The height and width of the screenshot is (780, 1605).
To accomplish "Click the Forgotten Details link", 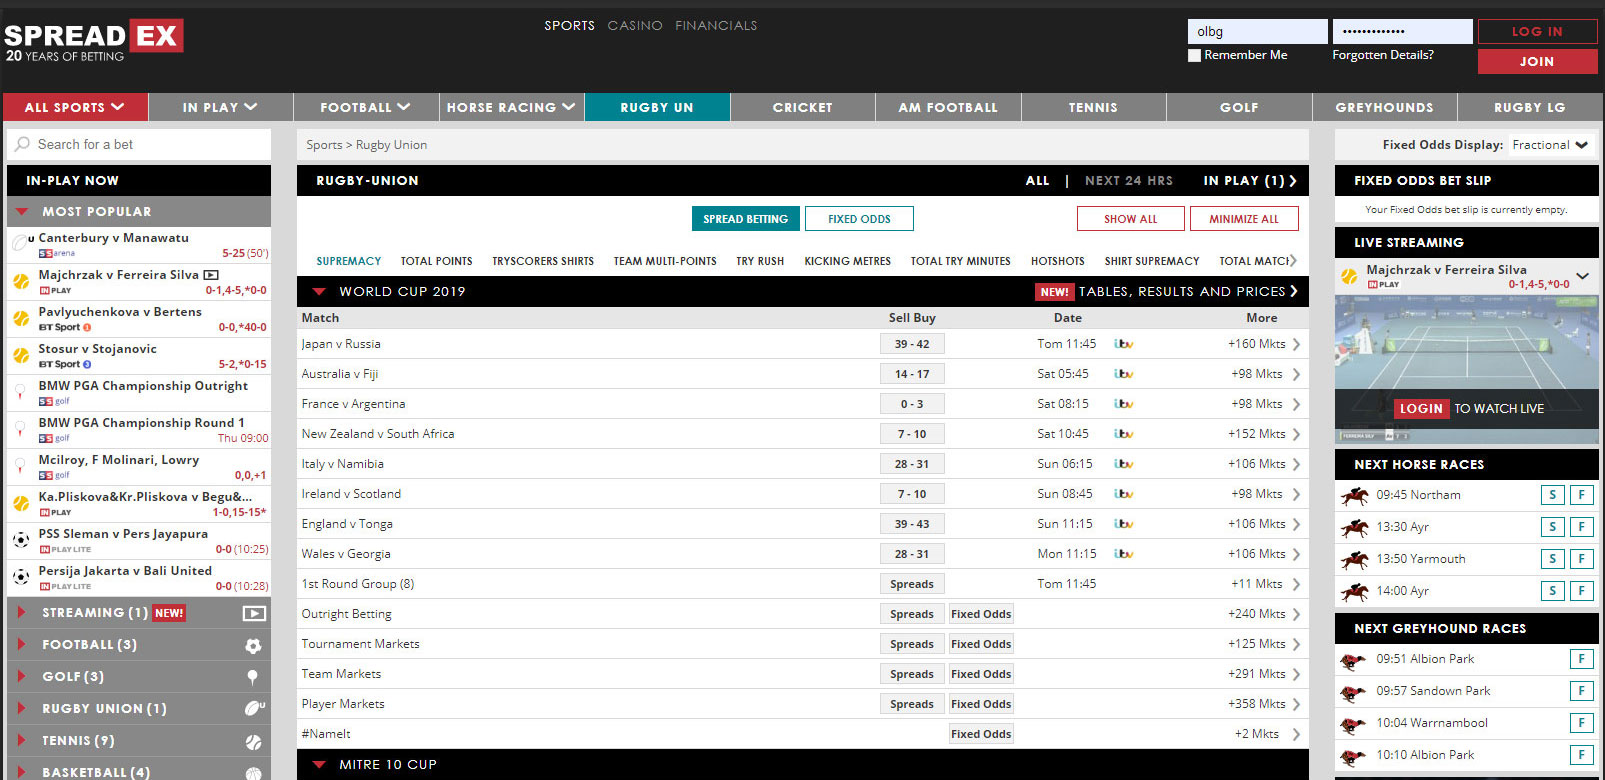I will pyautogui.click(x=1382, y=55).
